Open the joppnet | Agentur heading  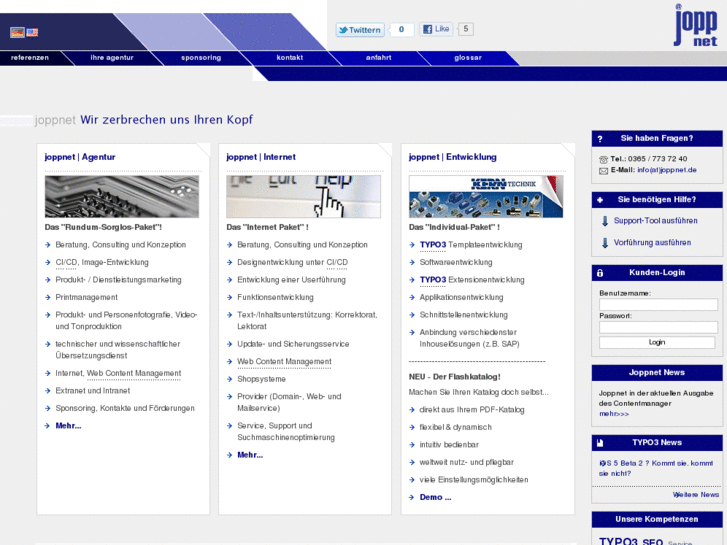[80, 157]
